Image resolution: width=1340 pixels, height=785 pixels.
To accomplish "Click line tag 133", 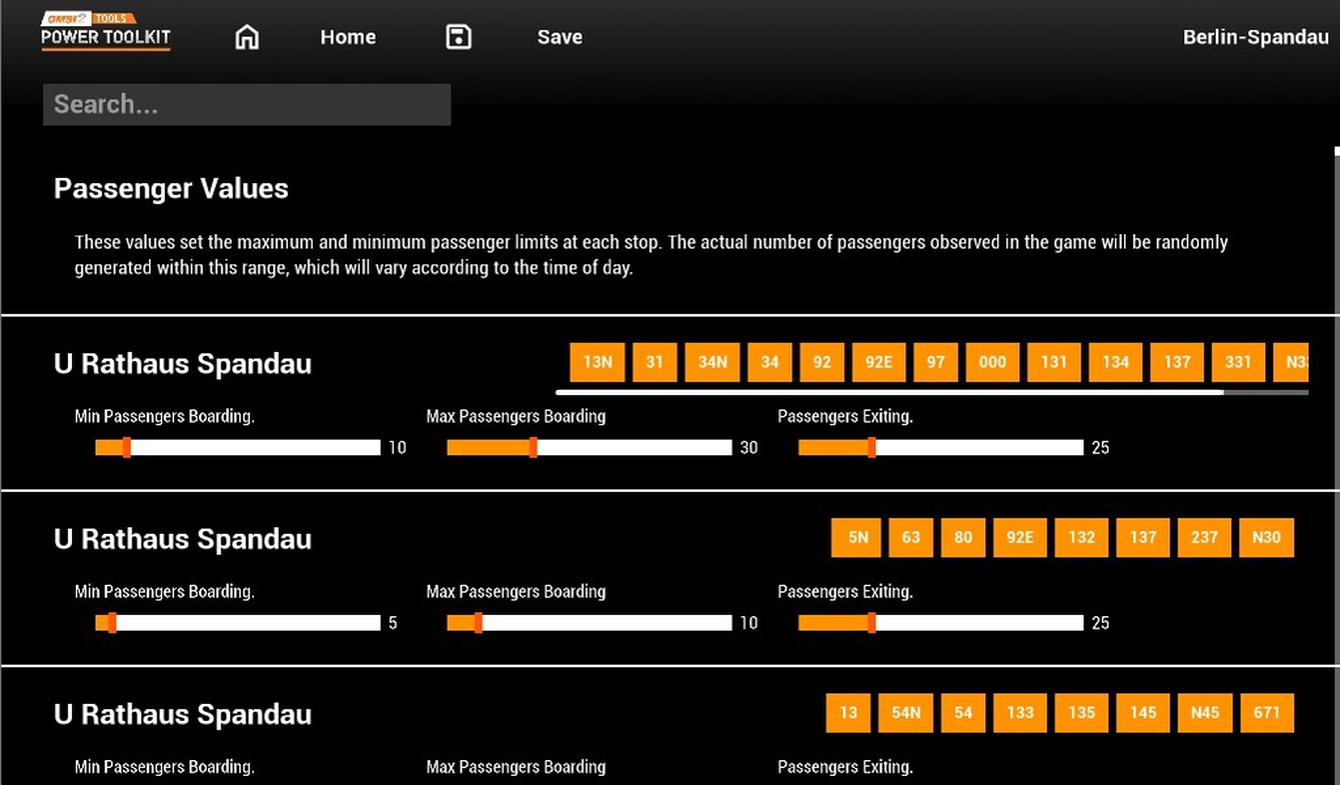I will (1020, 713).
